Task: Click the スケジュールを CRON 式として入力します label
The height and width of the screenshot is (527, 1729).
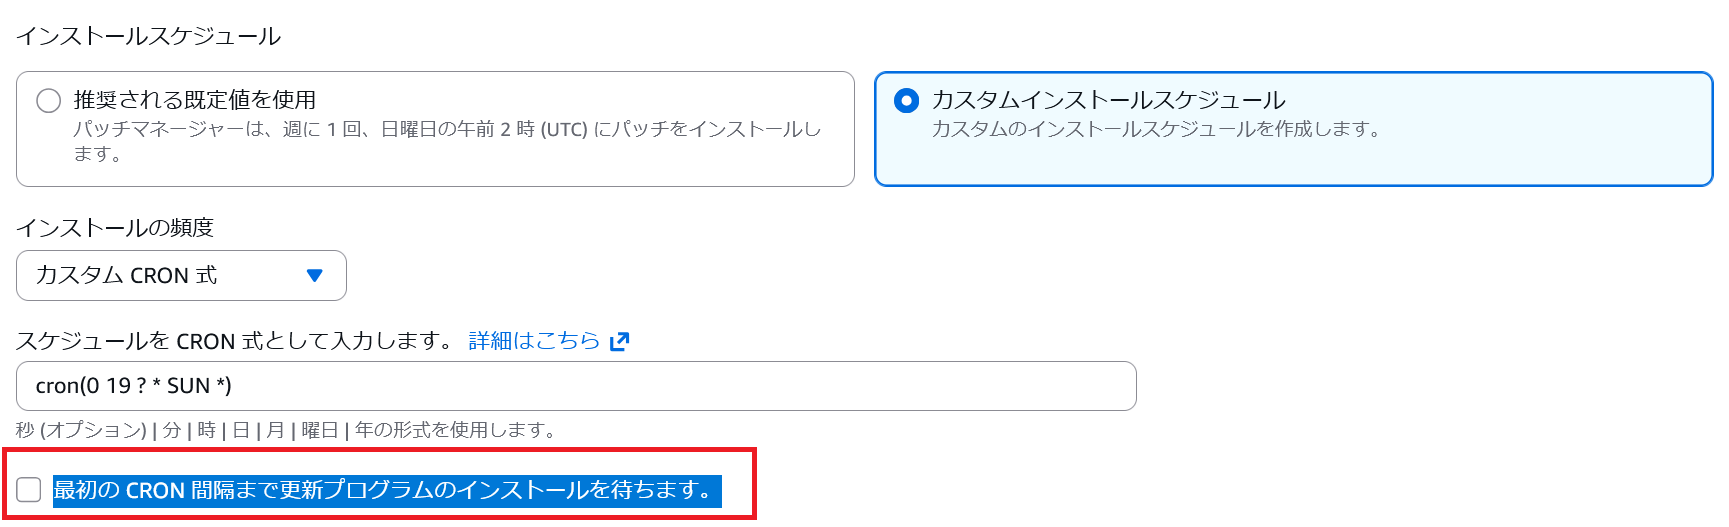Action: pyautogui.click(x=236, y=342)
